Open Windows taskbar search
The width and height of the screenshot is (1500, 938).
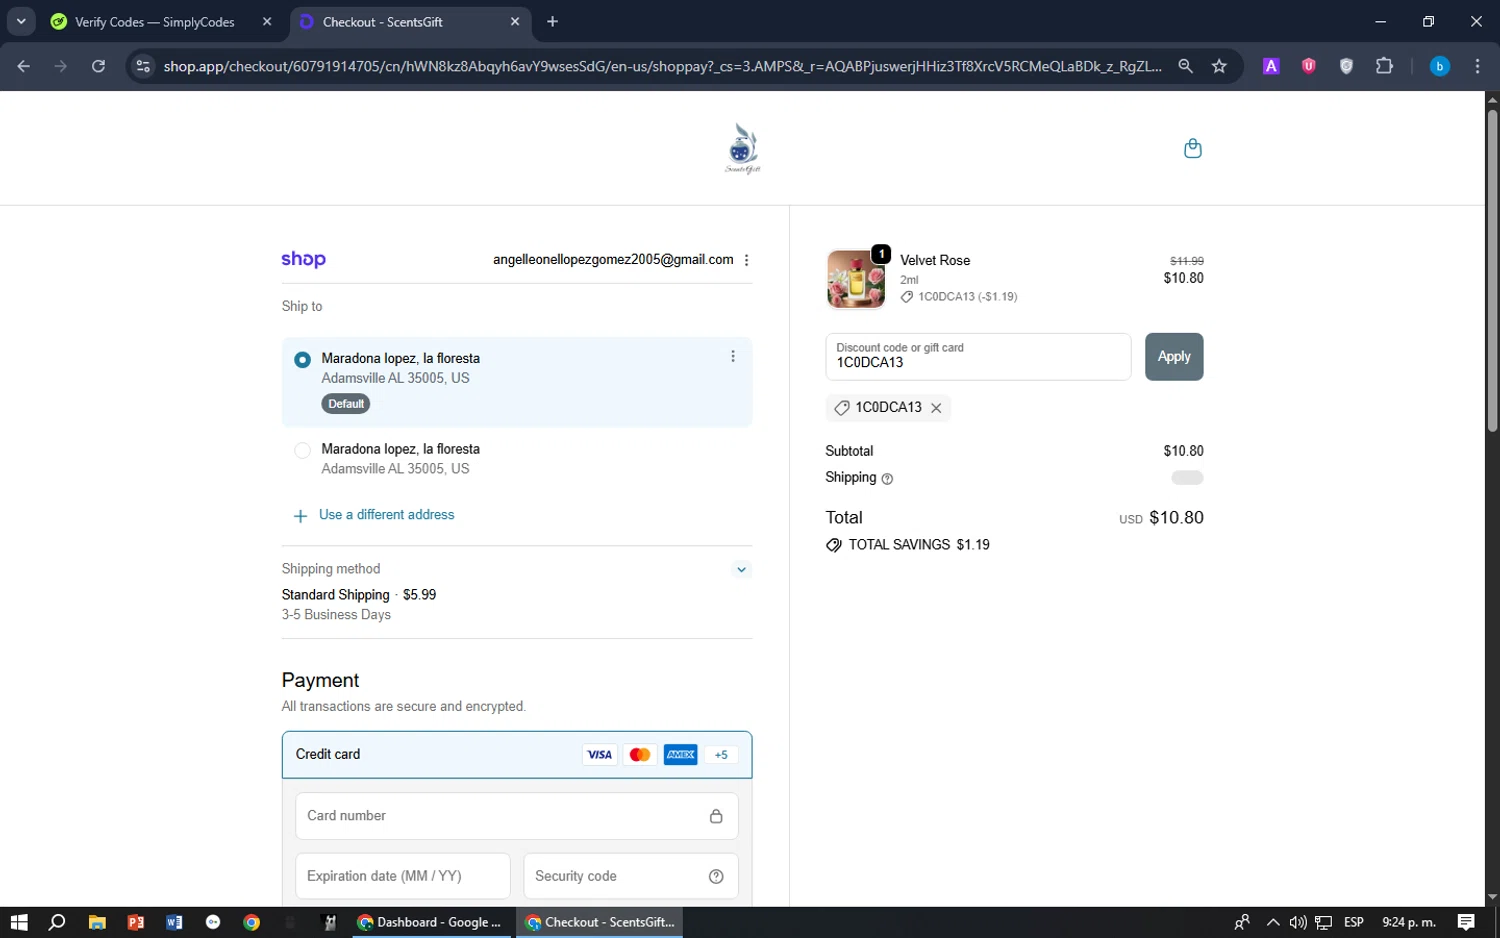[x=57, y=922]
